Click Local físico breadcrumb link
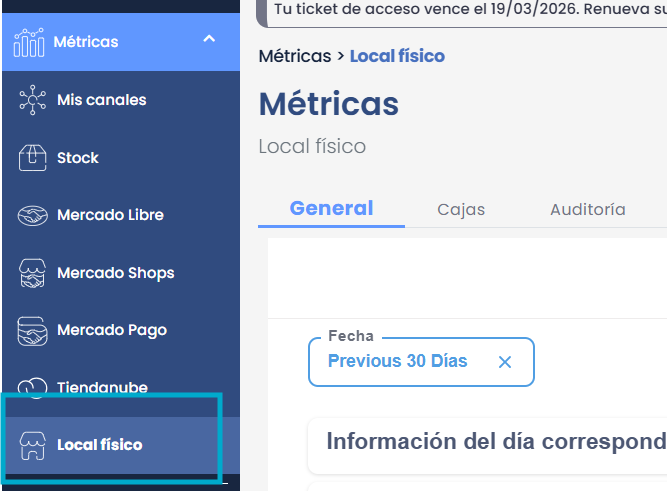The width and height of the screenshot is (667, 491). [397, 56]
